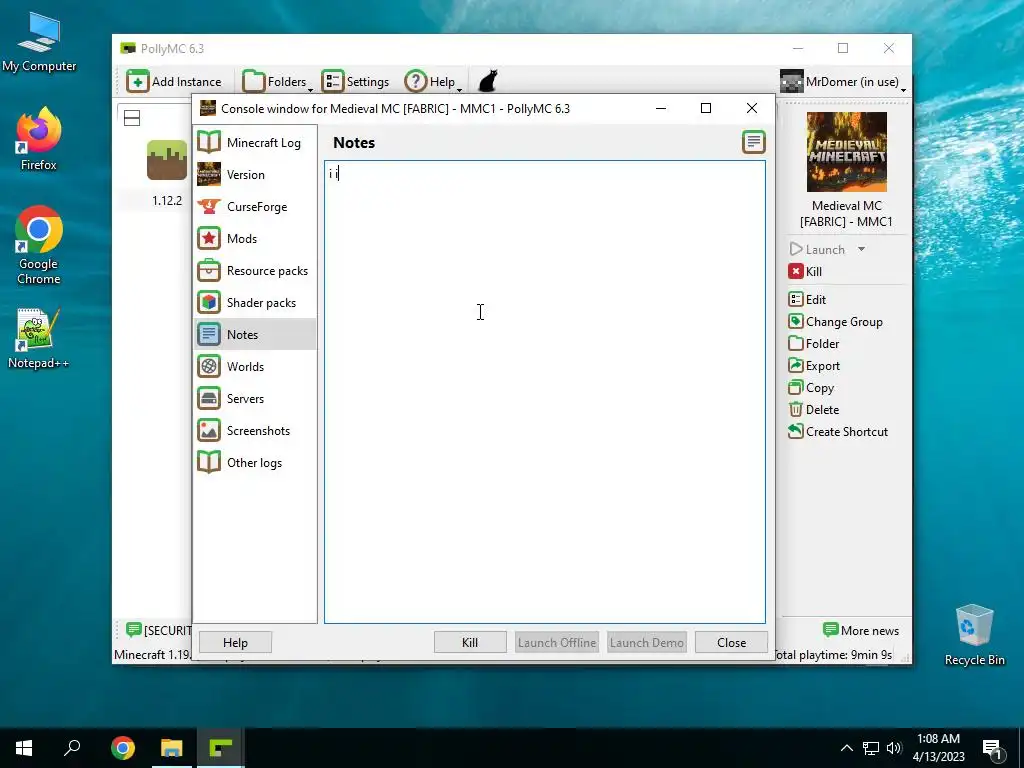Select Firefox desktop shortcut
This screenshot has width=1024, height=768.
pos(39,139)
